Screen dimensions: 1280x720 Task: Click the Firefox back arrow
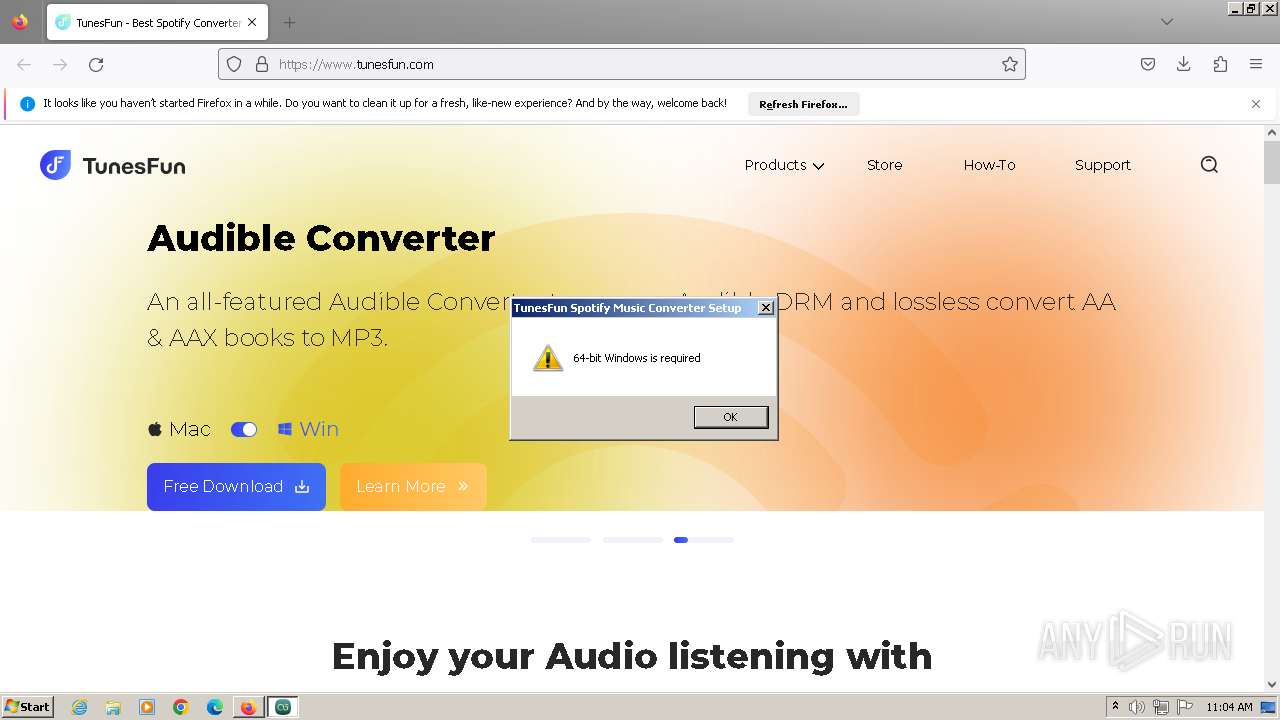24,64
